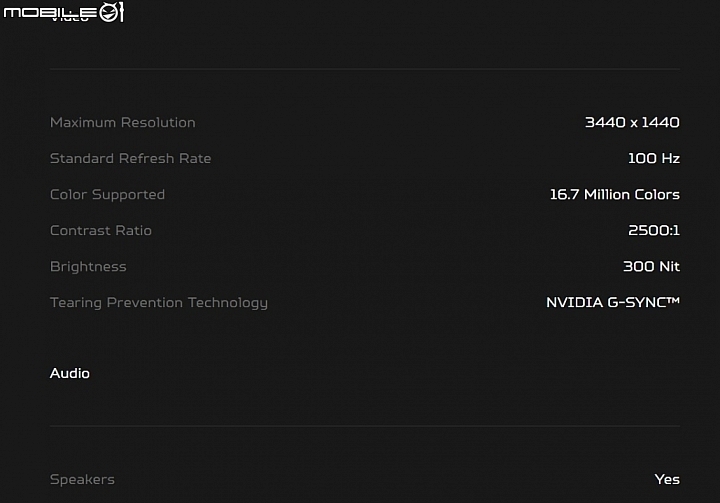Screen dimensions: 720x503
Task: Select the Color Supported label
Action: coord(107,195)
